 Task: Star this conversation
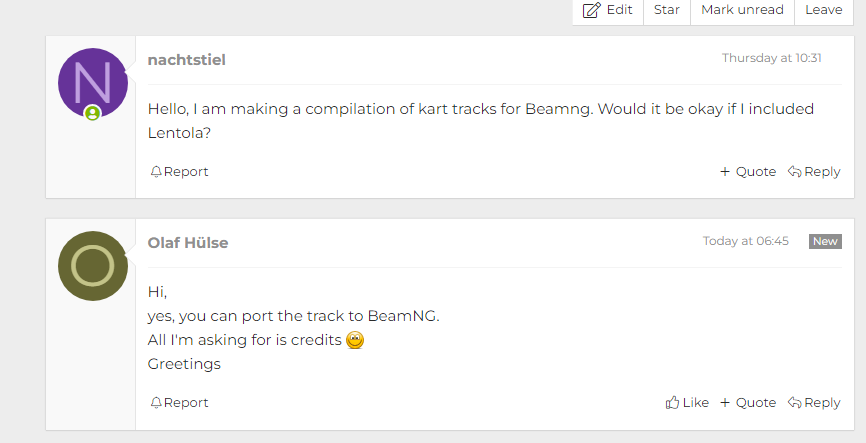[667, 10]
